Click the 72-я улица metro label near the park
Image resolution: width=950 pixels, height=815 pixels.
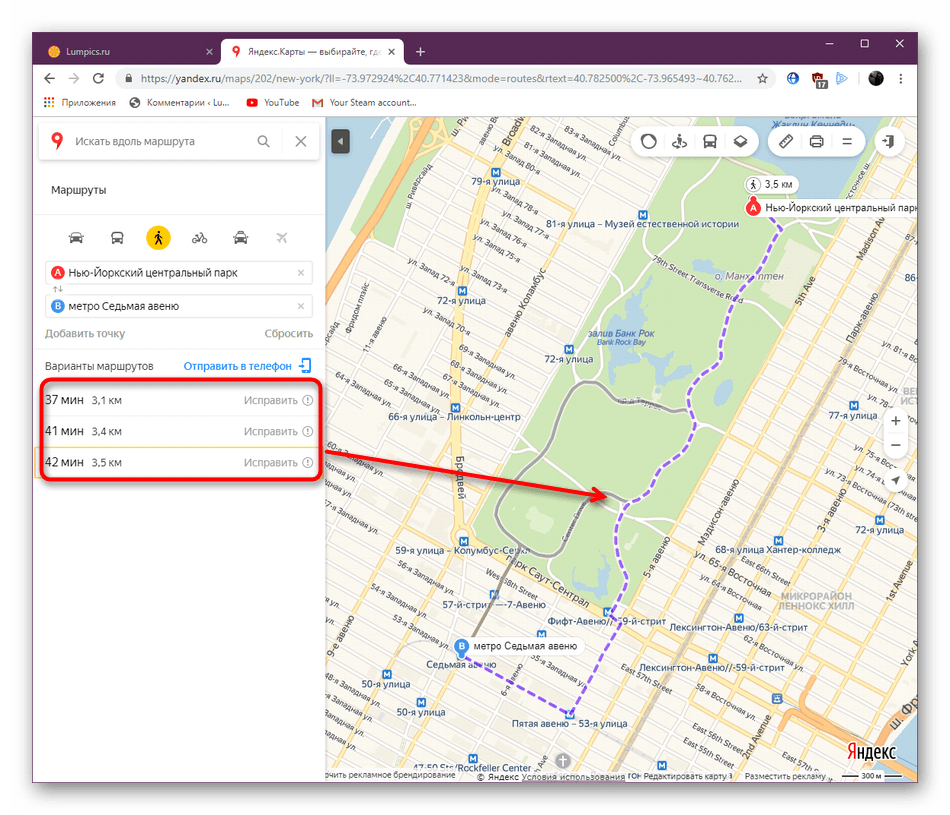tap(568, 359)
